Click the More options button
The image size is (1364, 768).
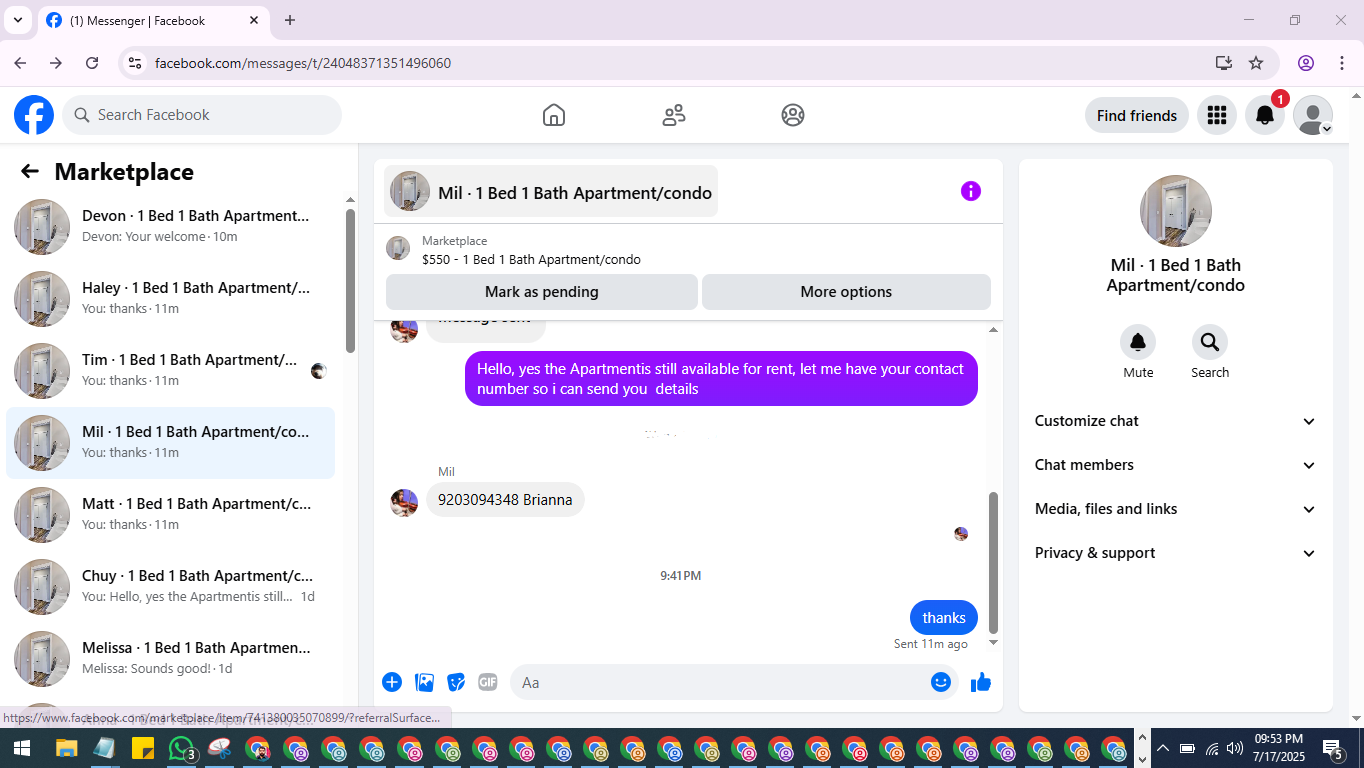[x=846, y=292]
